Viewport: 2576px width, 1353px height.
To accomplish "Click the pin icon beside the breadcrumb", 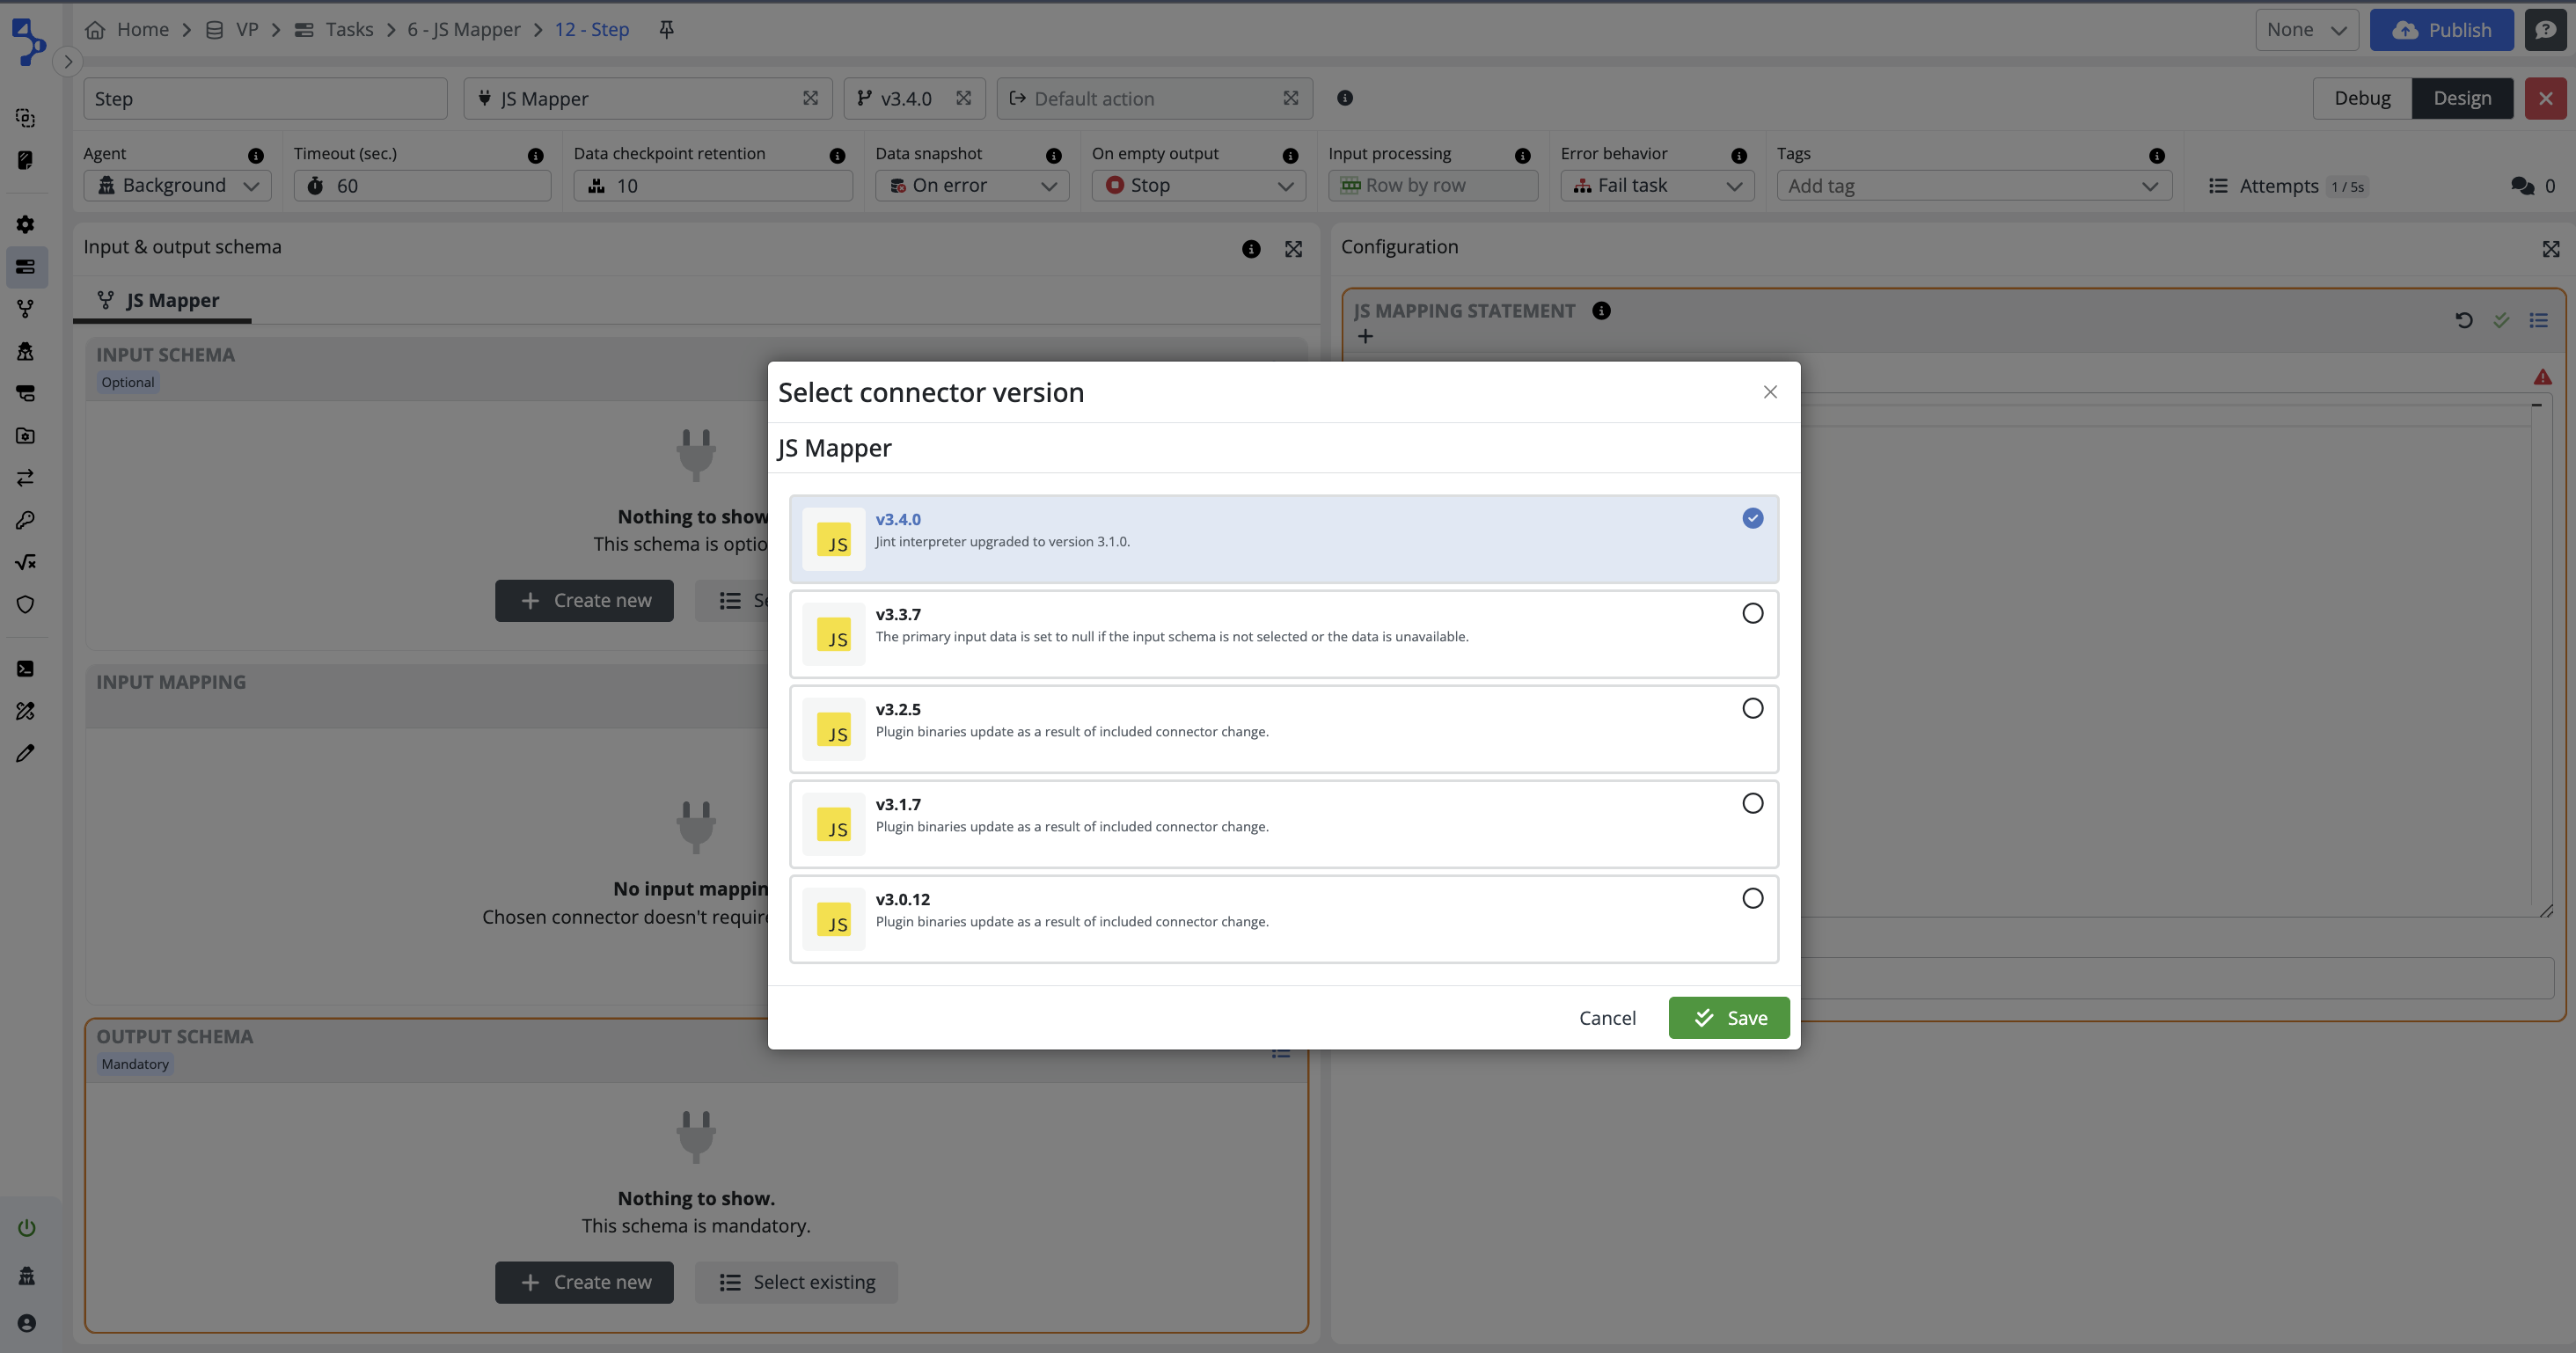I will click(666, 29).
